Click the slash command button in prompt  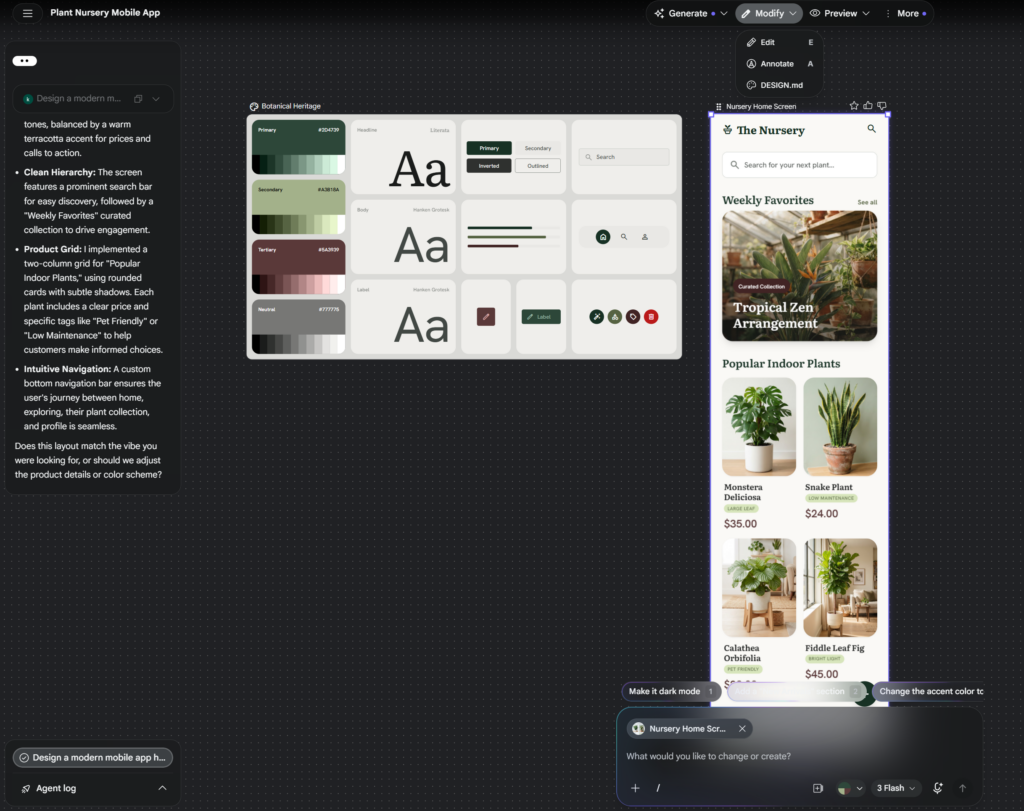tap(658, 788)
